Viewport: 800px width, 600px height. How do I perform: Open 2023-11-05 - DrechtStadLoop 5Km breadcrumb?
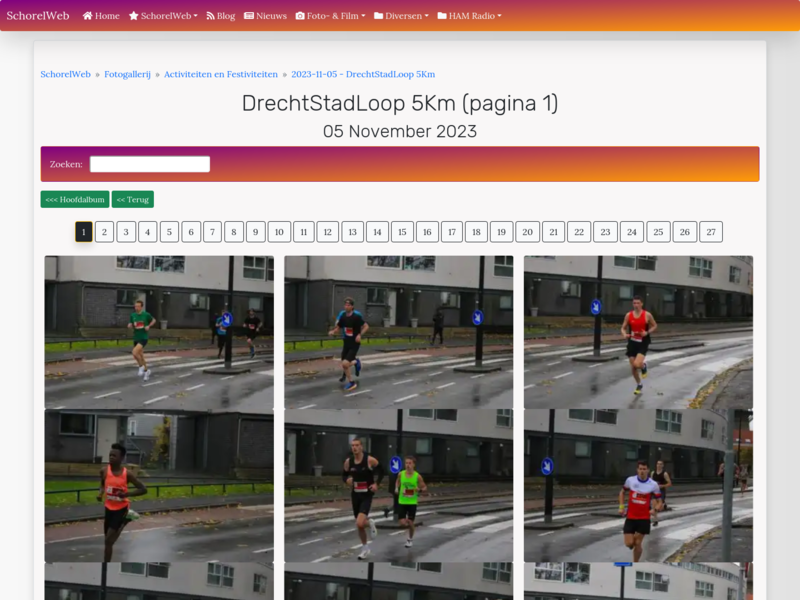tap(363, 74)
